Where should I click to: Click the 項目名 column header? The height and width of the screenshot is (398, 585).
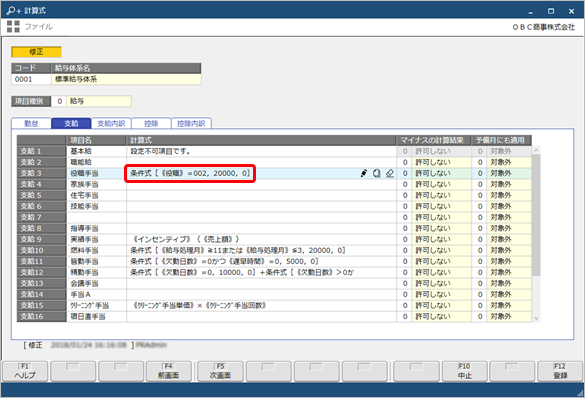coord(96,140)
